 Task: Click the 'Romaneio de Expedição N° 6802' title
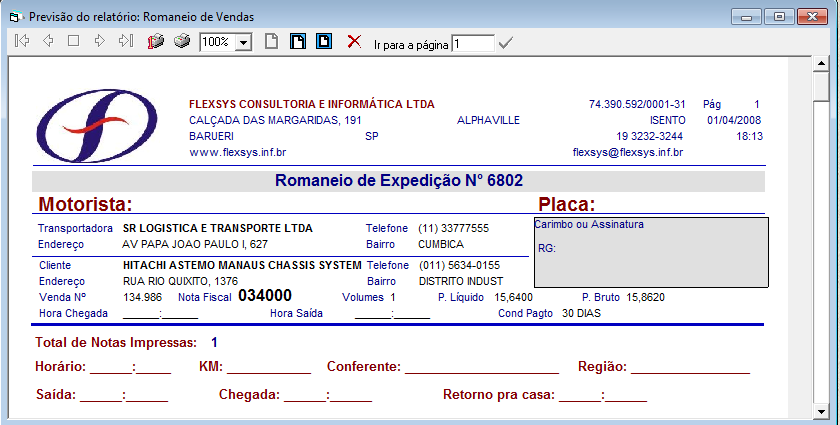point(399,181)
